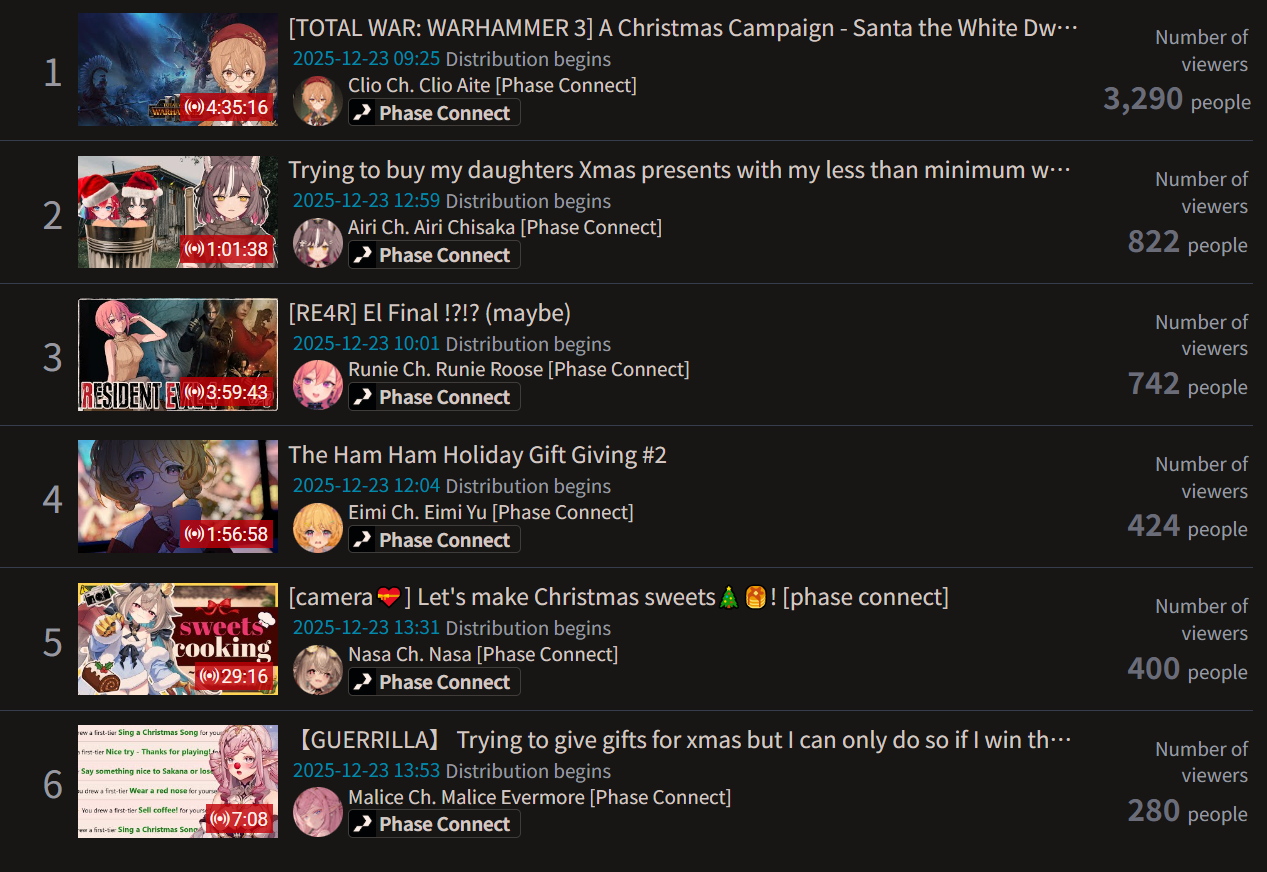Open title 'Trying to buy my daughters Xmas presents'
The height and width of the screenshot is (872, 1267).
(679, 170)
